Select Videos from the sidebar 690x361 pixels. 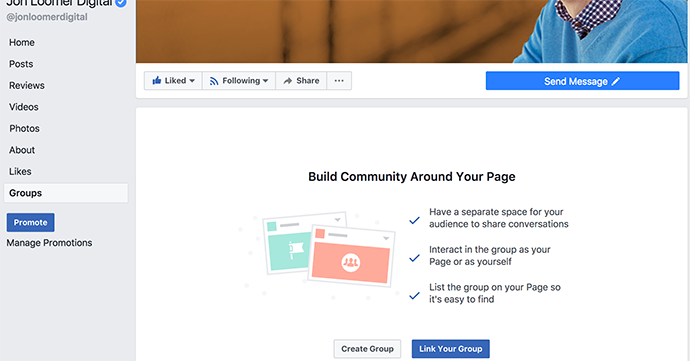pos(24,107)
